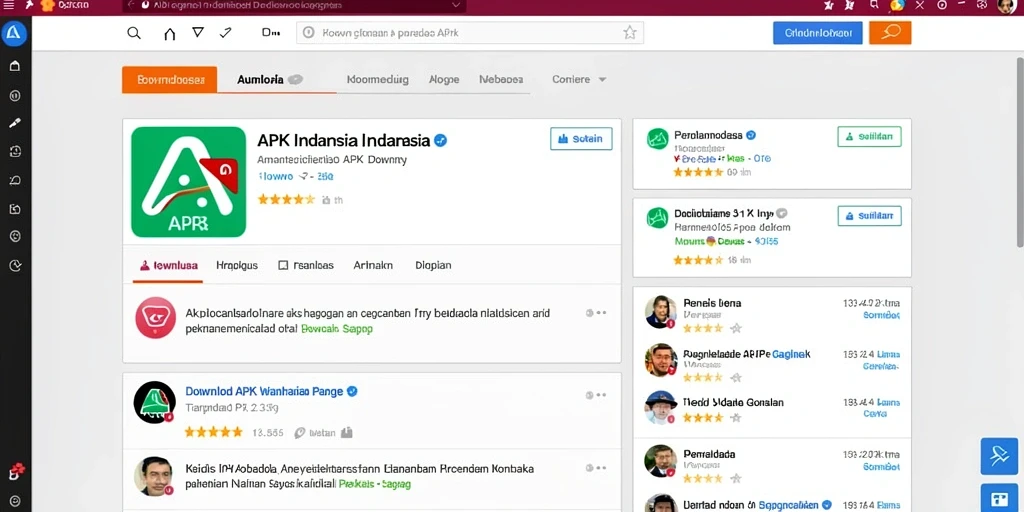Select the pen icon in left sidebar
Screen dimensions: 1024x512
tap(15, 123)
